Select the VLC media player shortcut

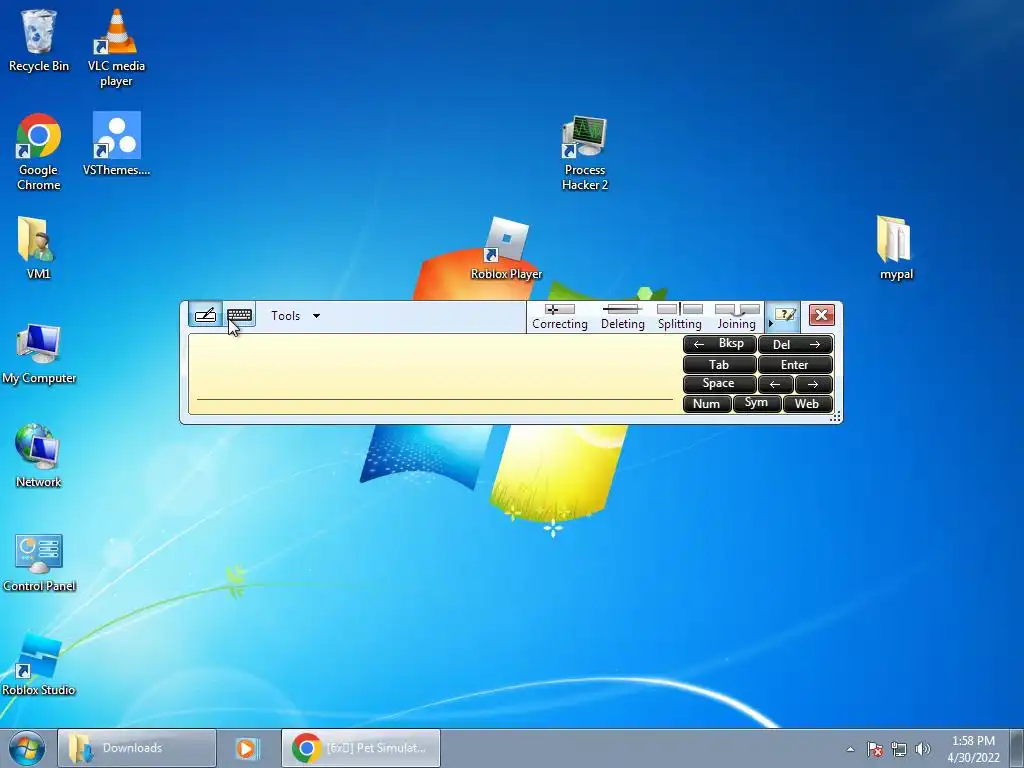click(116, 48)
